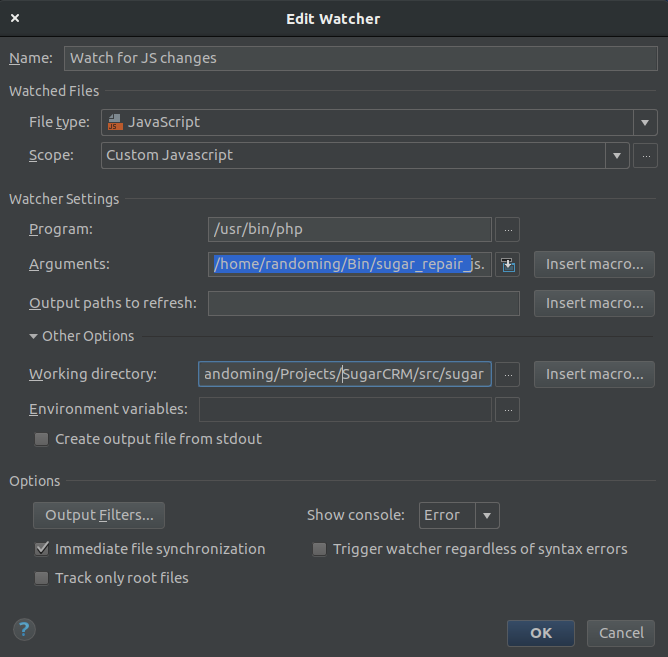This screenshot has width=668, height=657.
Task: Click the browse button next to Environment variables
Action: point(508,409)
